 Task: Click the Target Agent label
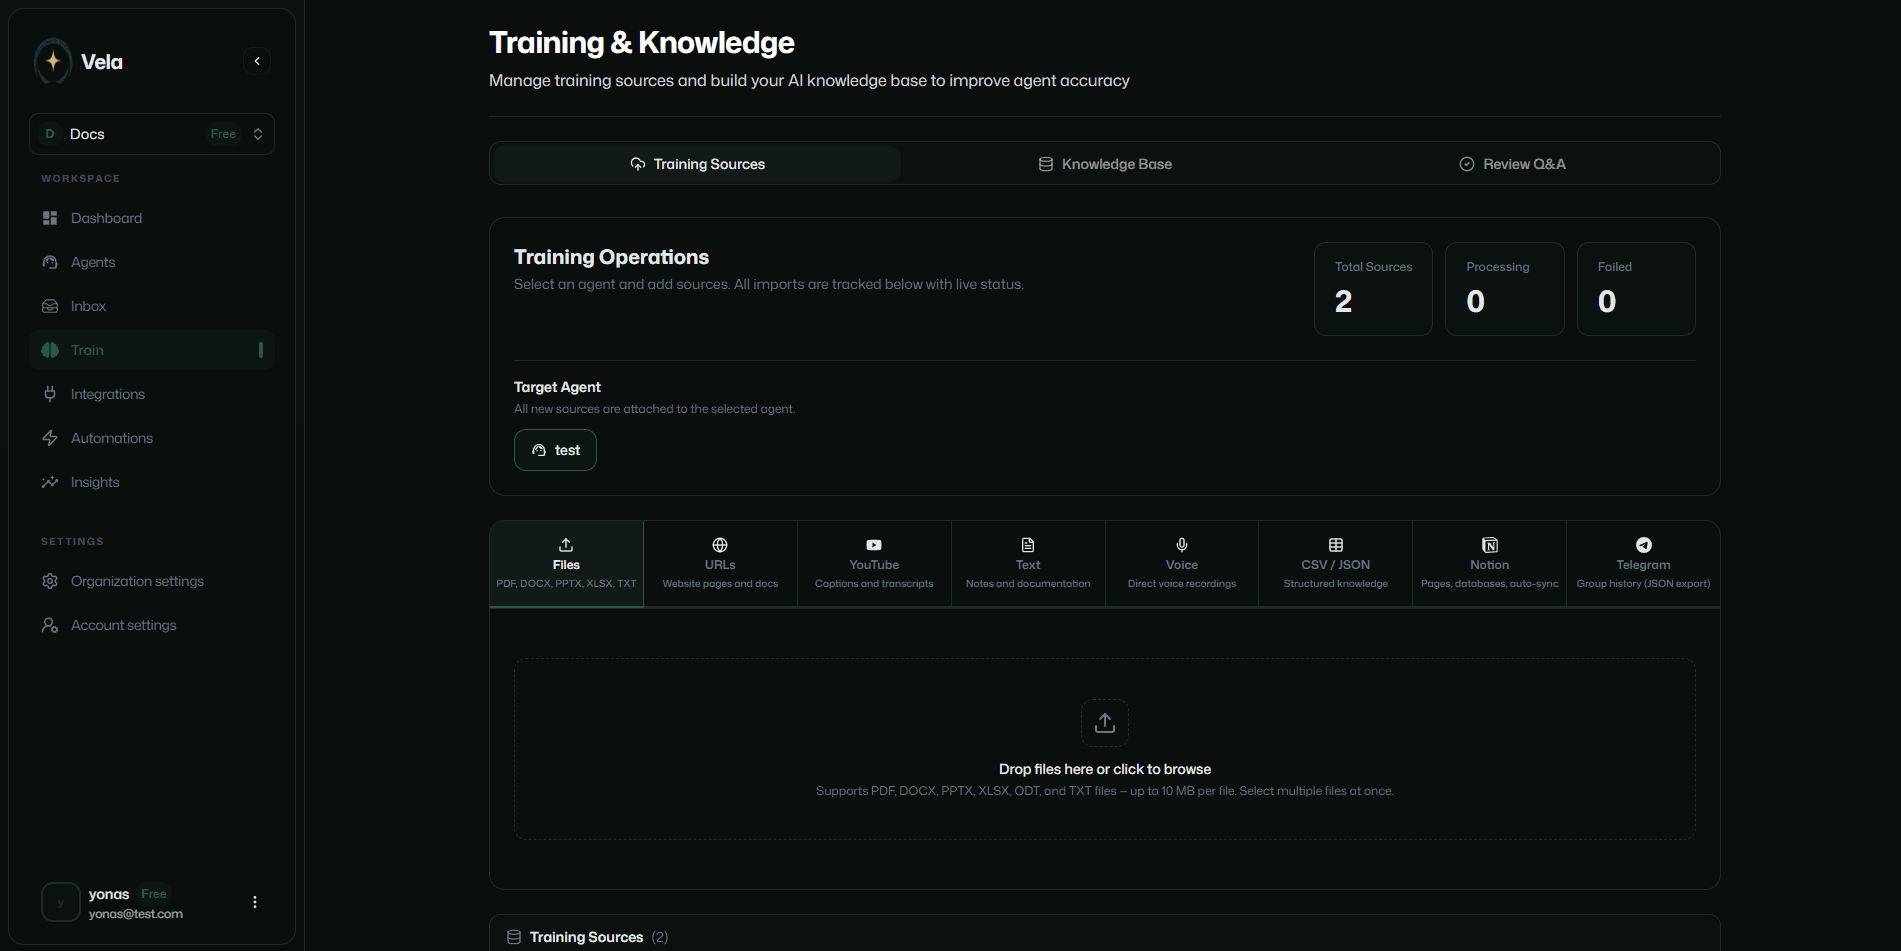click(x=557, y=387)
